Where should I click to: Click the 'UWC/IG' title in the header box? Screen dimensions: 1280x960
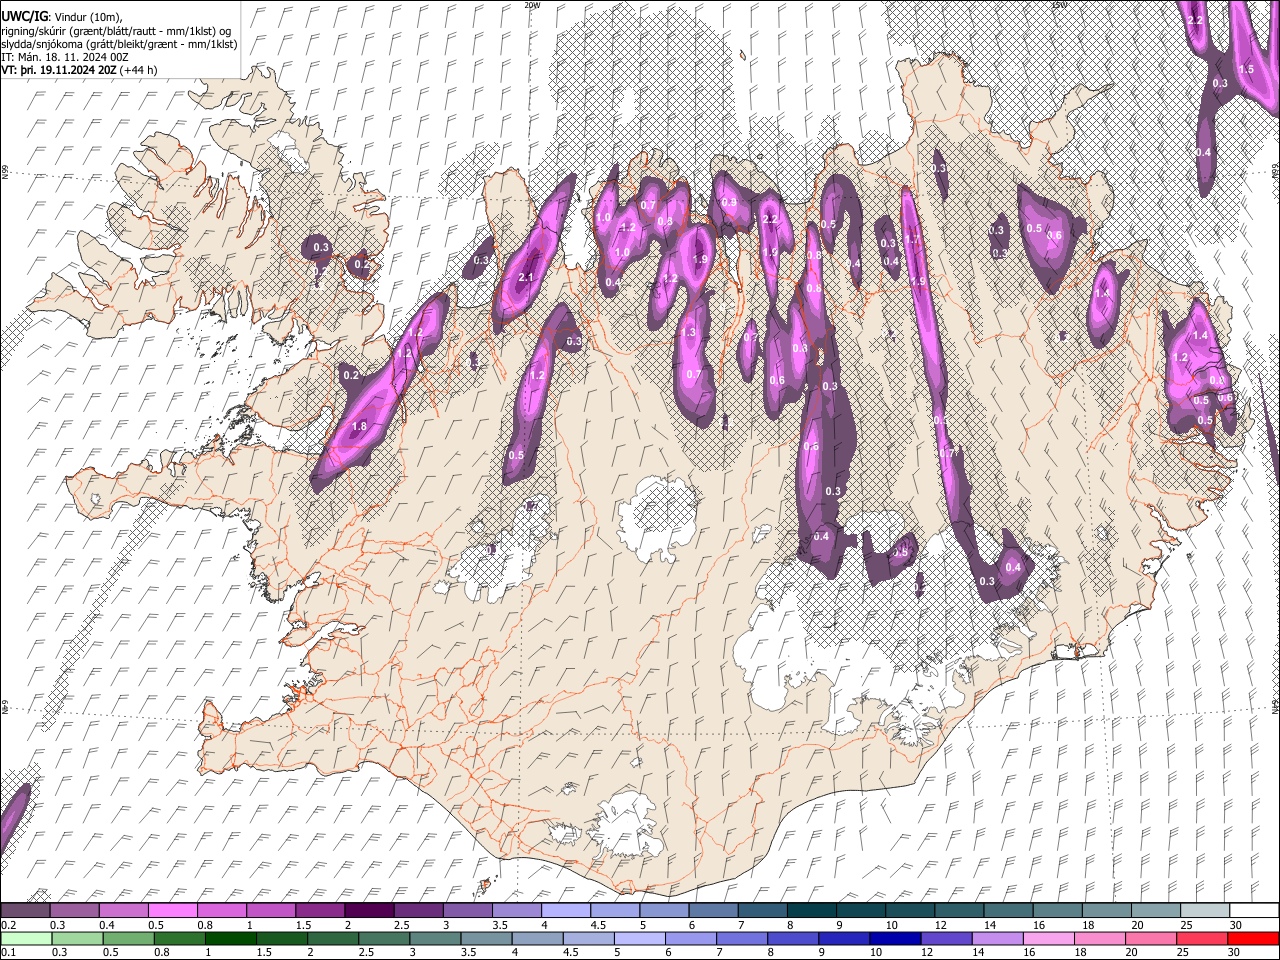[24, 16]
